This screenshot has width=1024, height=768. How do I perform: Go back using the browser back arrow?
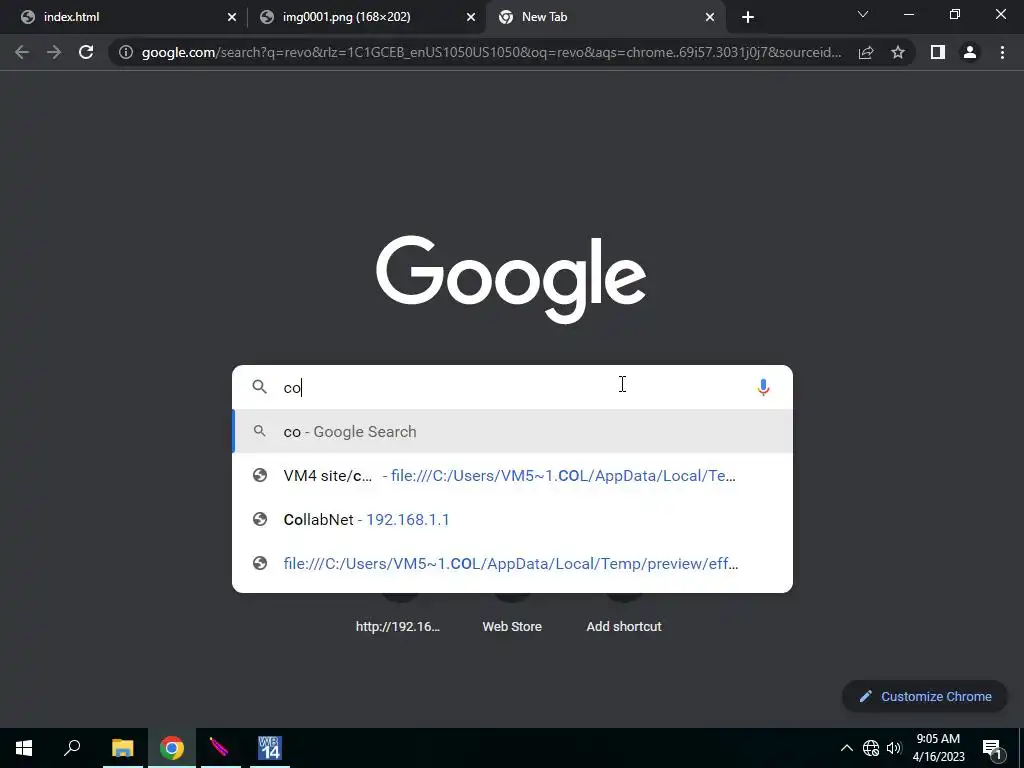coord(22,52)
